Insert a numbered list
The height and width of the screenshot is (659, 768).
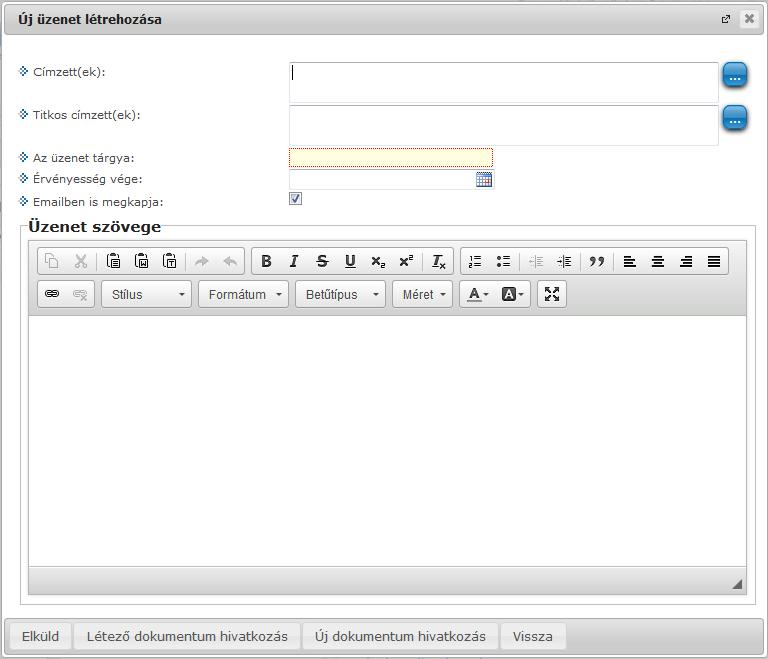(x=475, y=261)
